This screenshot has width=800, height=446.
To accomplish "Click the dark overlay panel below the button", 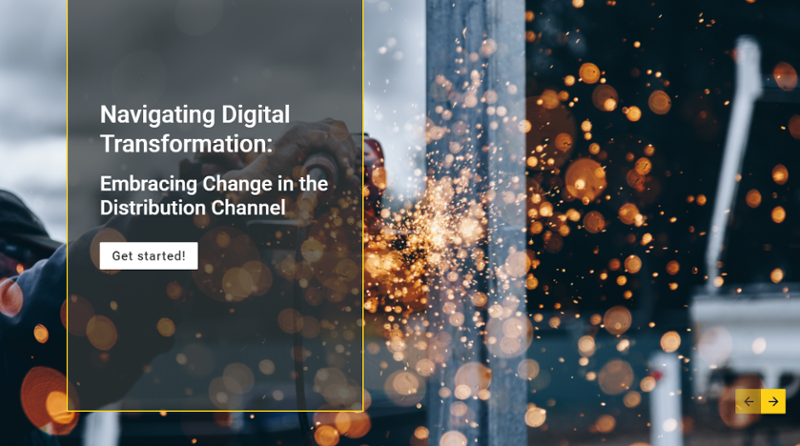I will click(x=214, y=340).
